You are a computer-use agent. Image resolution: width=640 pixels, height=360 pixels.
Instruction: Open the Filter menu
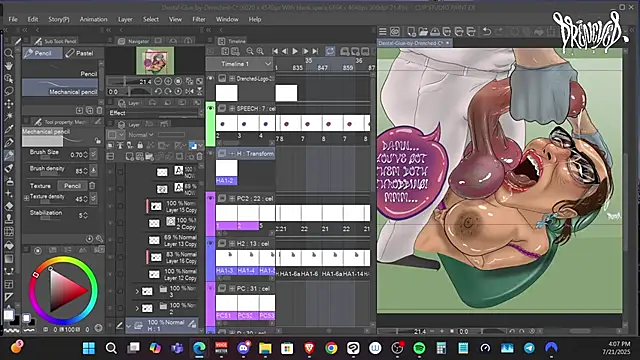pos(199,19)
